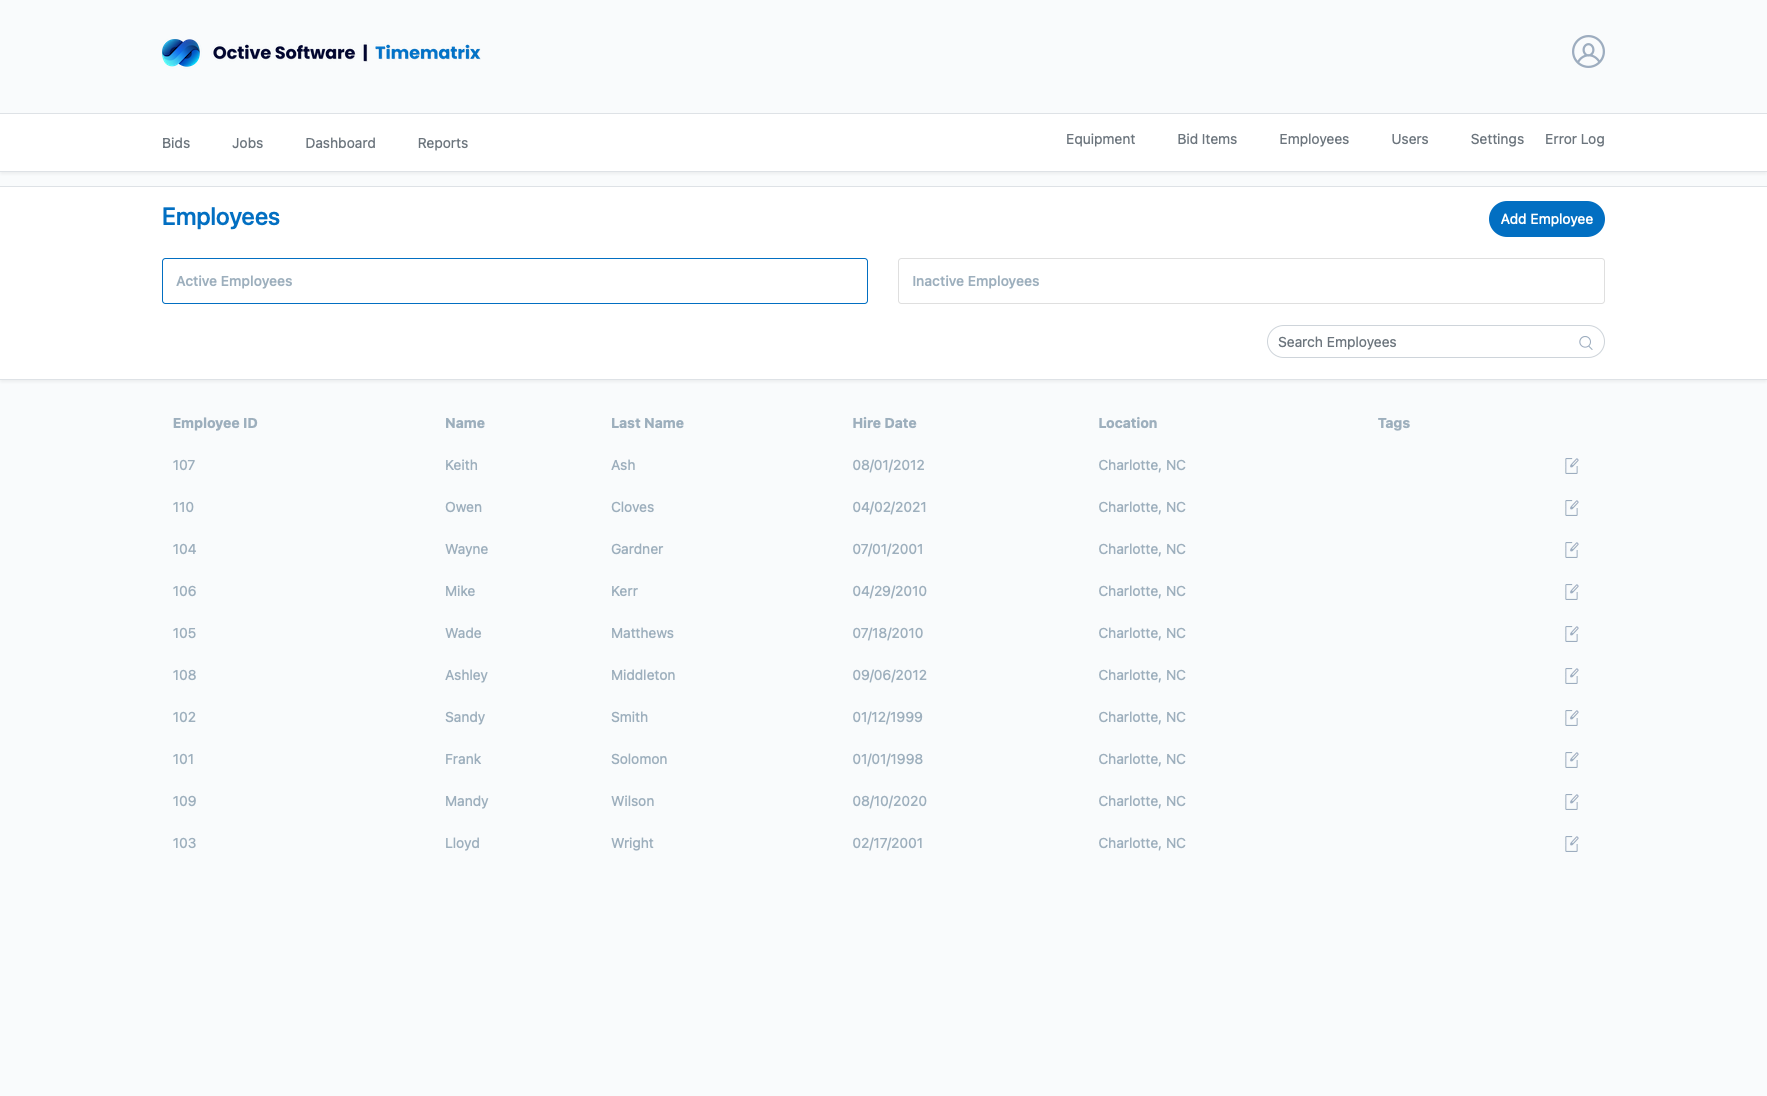Focus the Search Employees field
Image resolution: width=1767 pixels, height=1096 pixels.
(x=1420, y=342)
